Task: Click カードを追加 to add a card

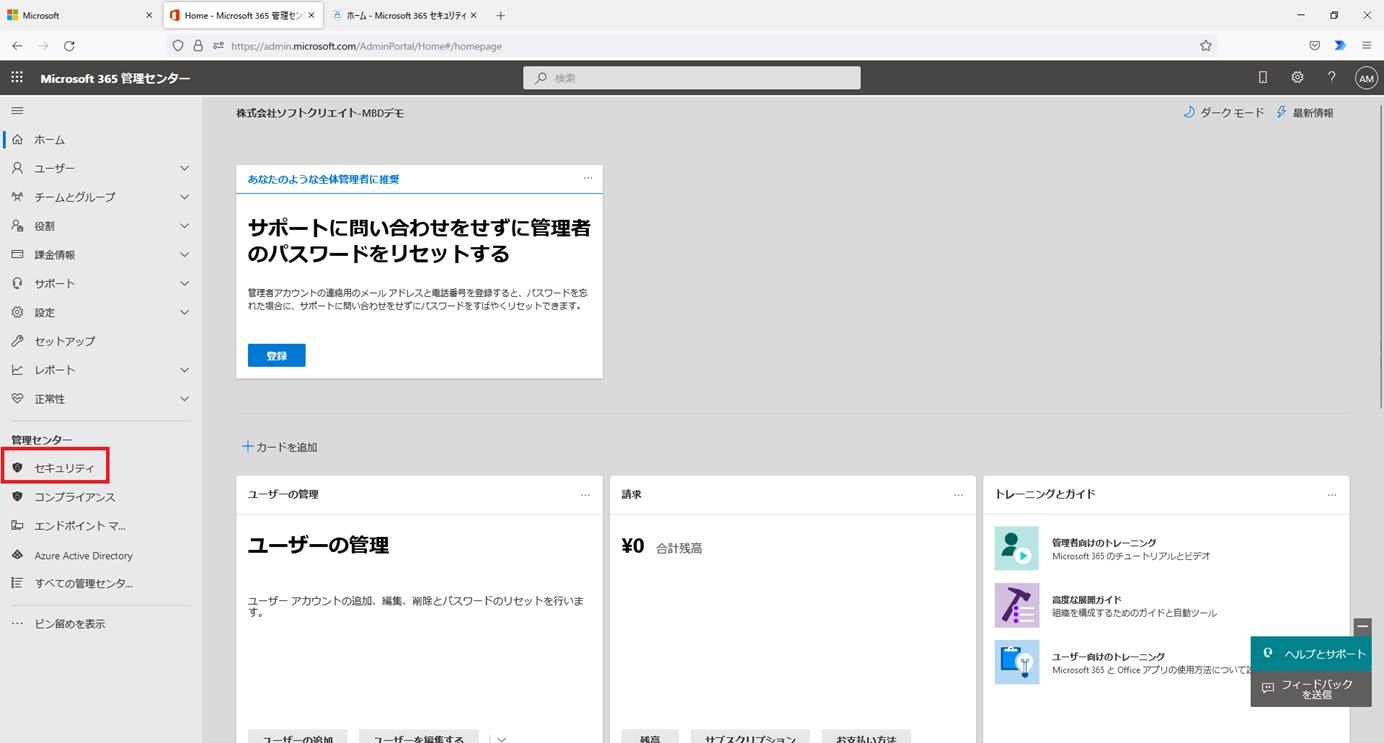Action: [280, 447]
